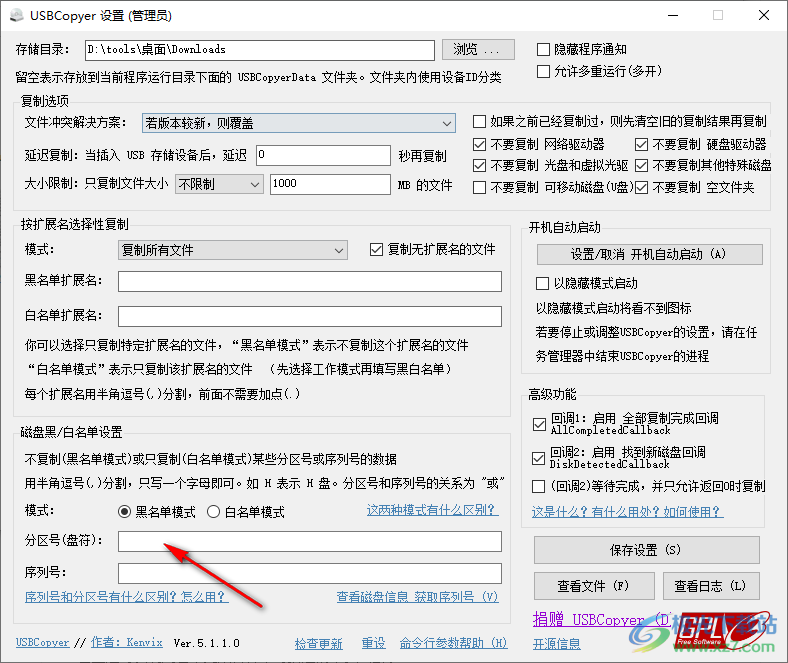Open 这两种模式有什么区别? link

(x=432, y=510)
